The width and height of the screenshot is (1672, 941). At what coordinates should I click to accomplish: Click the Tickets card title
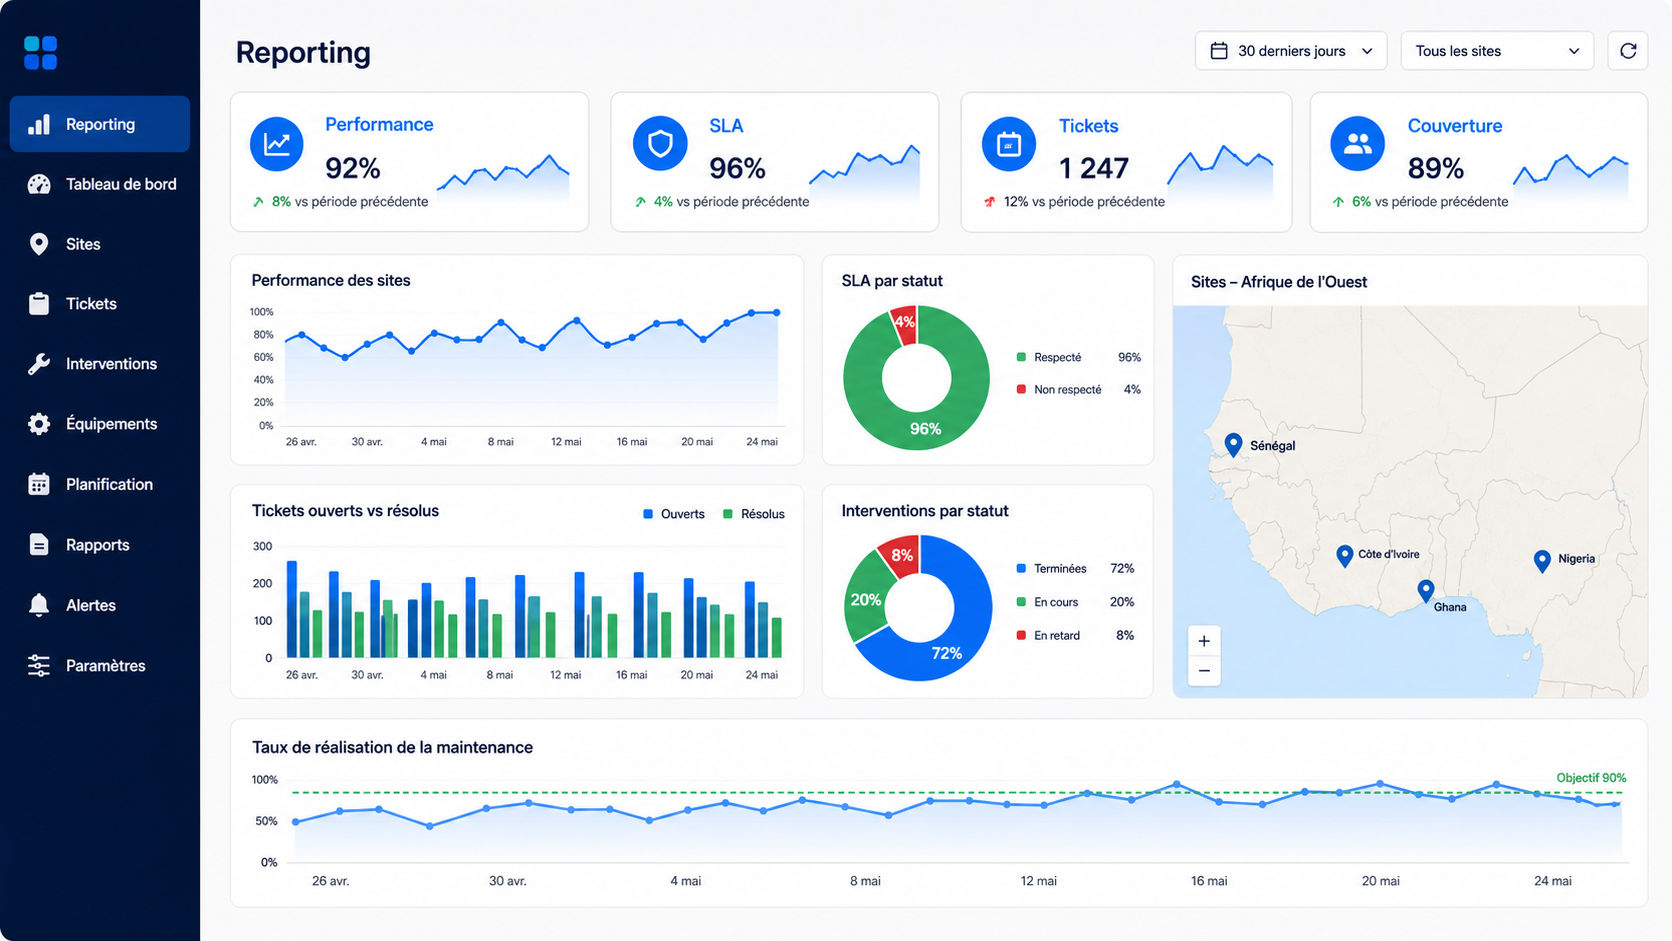coord(1088,126)
